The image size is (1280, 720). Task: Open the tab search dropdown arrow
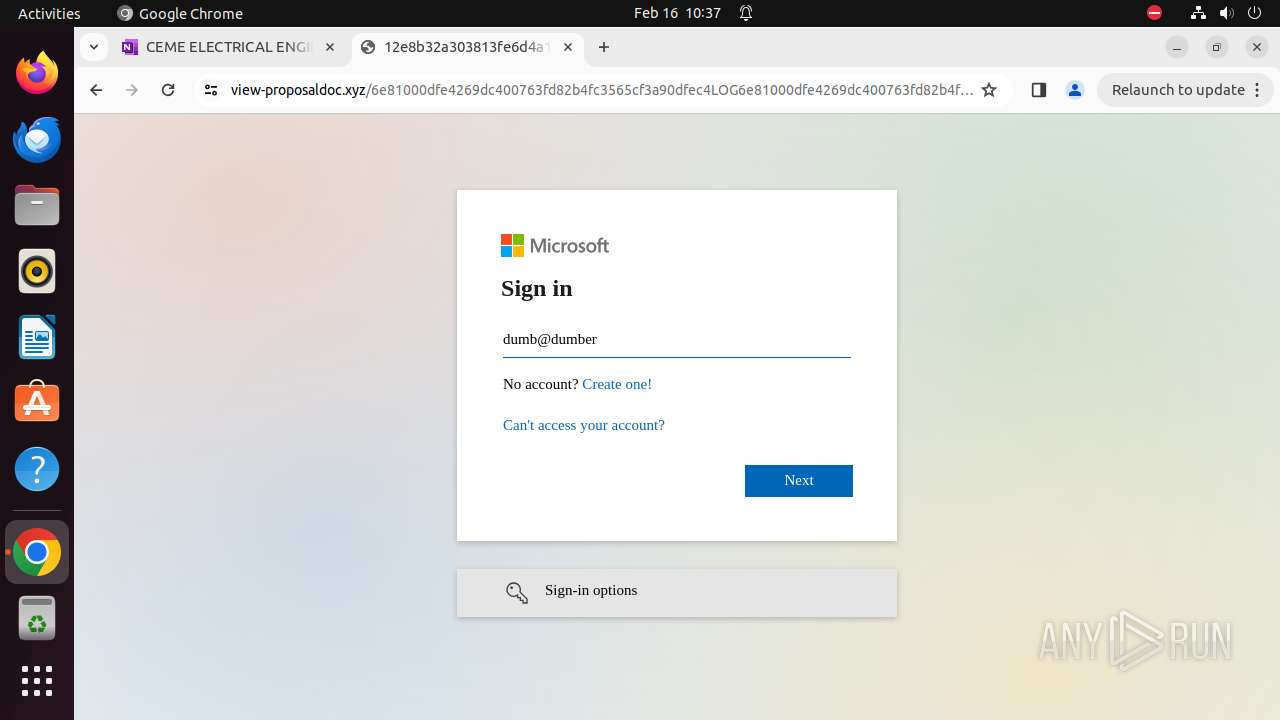tap(93, 47)
